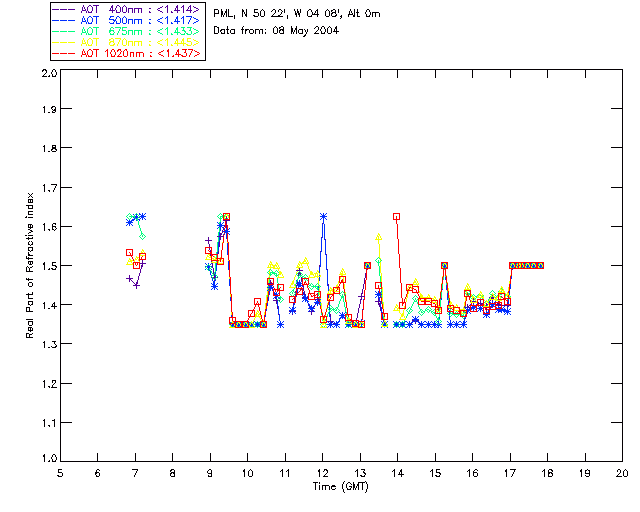The height and width of the screenshot is (512, 640).
Task: Click the x-axis hour label 11
Action: tap(285, 473)
